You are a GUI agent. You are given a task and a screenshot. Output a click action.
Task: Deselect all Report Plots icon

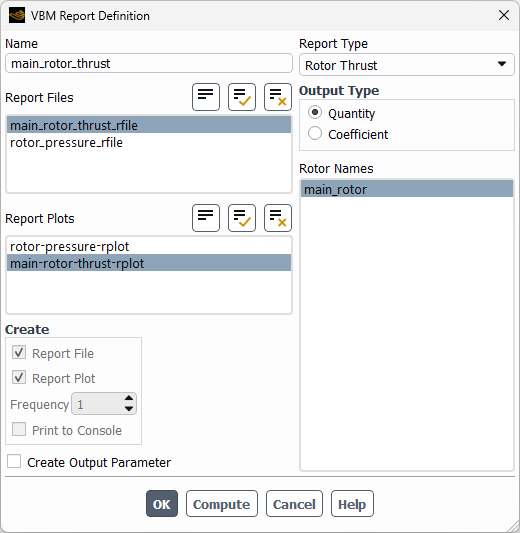pos(278,218)
